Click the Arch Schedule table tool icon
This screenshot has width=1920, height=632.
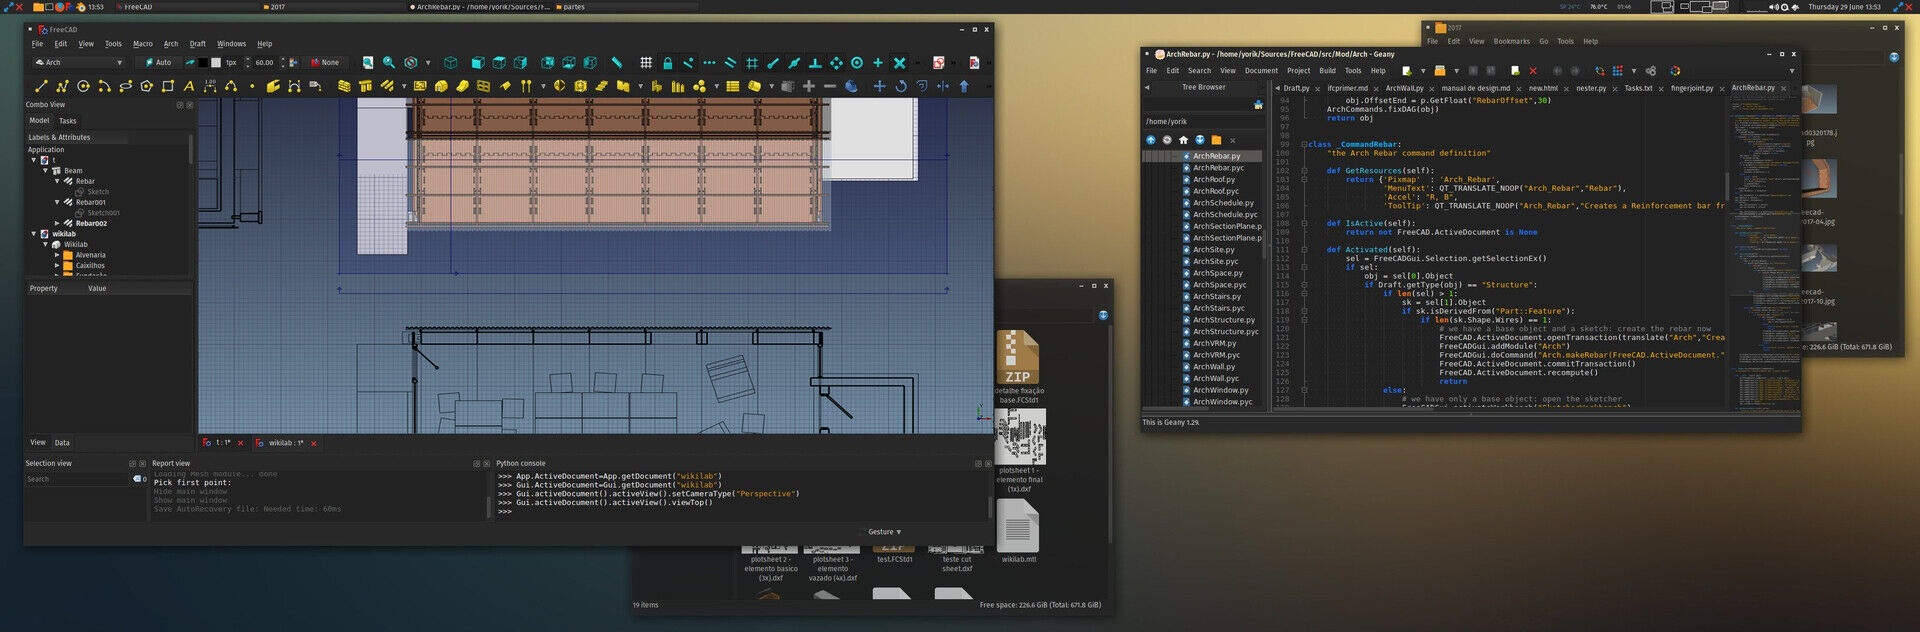click(x=732, y=86)
